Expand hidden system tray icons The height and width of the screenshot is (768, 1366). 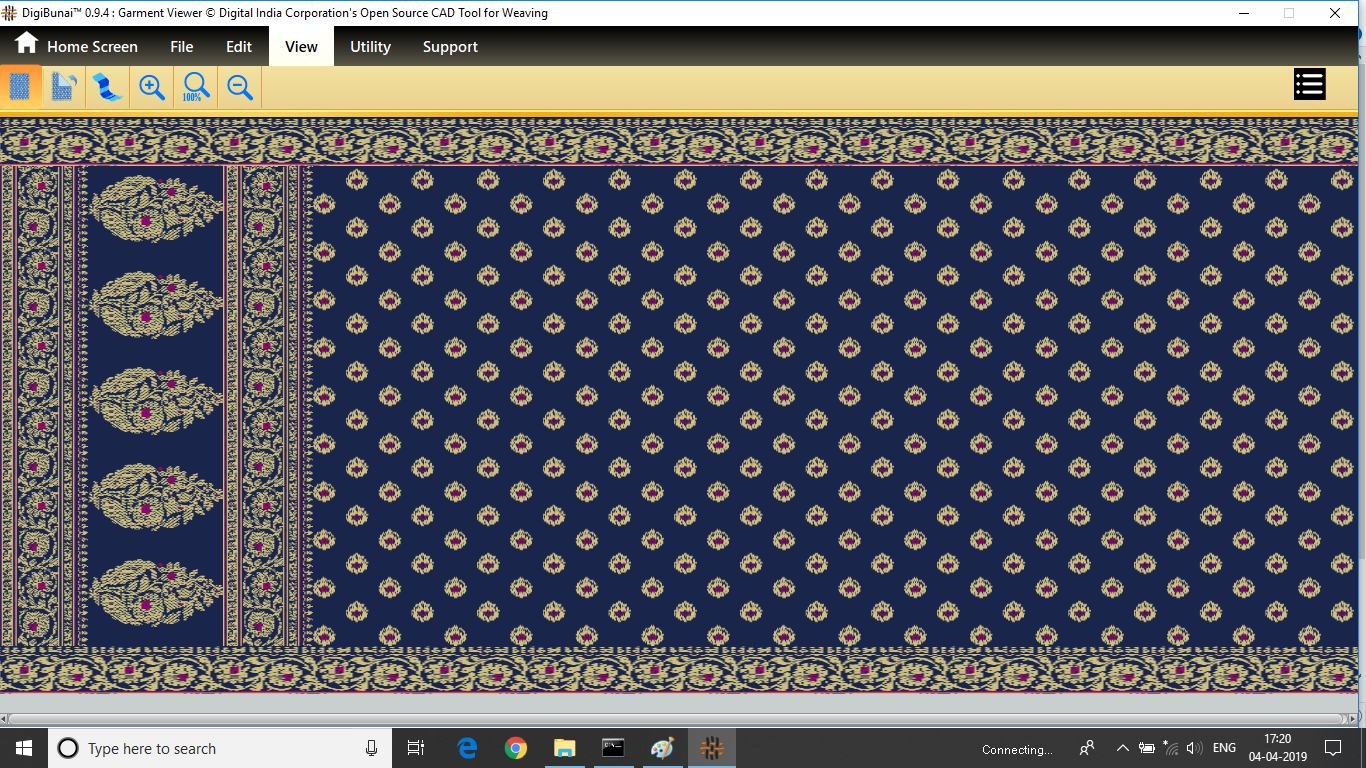pyautogui.click(x=1122, y=748)
